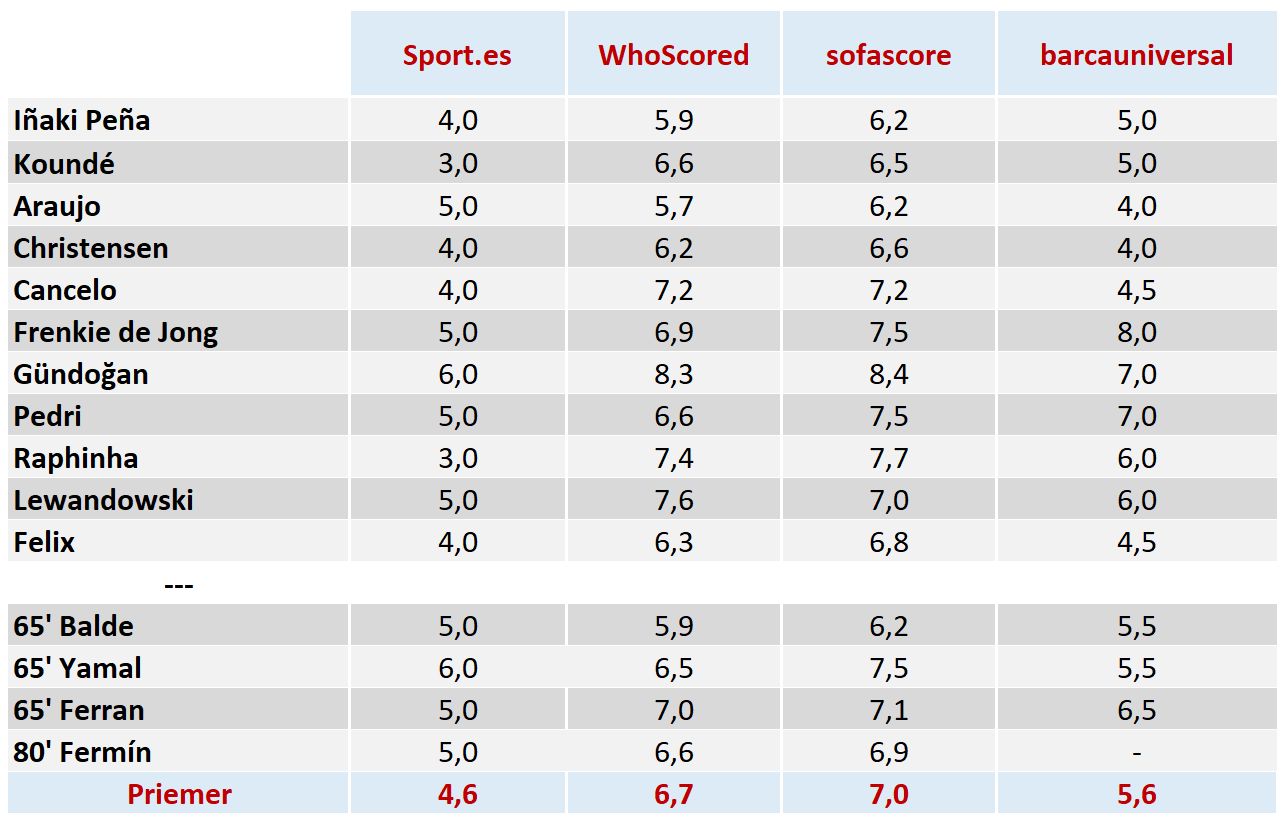Click Lewandowski's WhoScored rating 7,6
The width and height of the screenshot is (1285, 817).
(x=674, y=500)
